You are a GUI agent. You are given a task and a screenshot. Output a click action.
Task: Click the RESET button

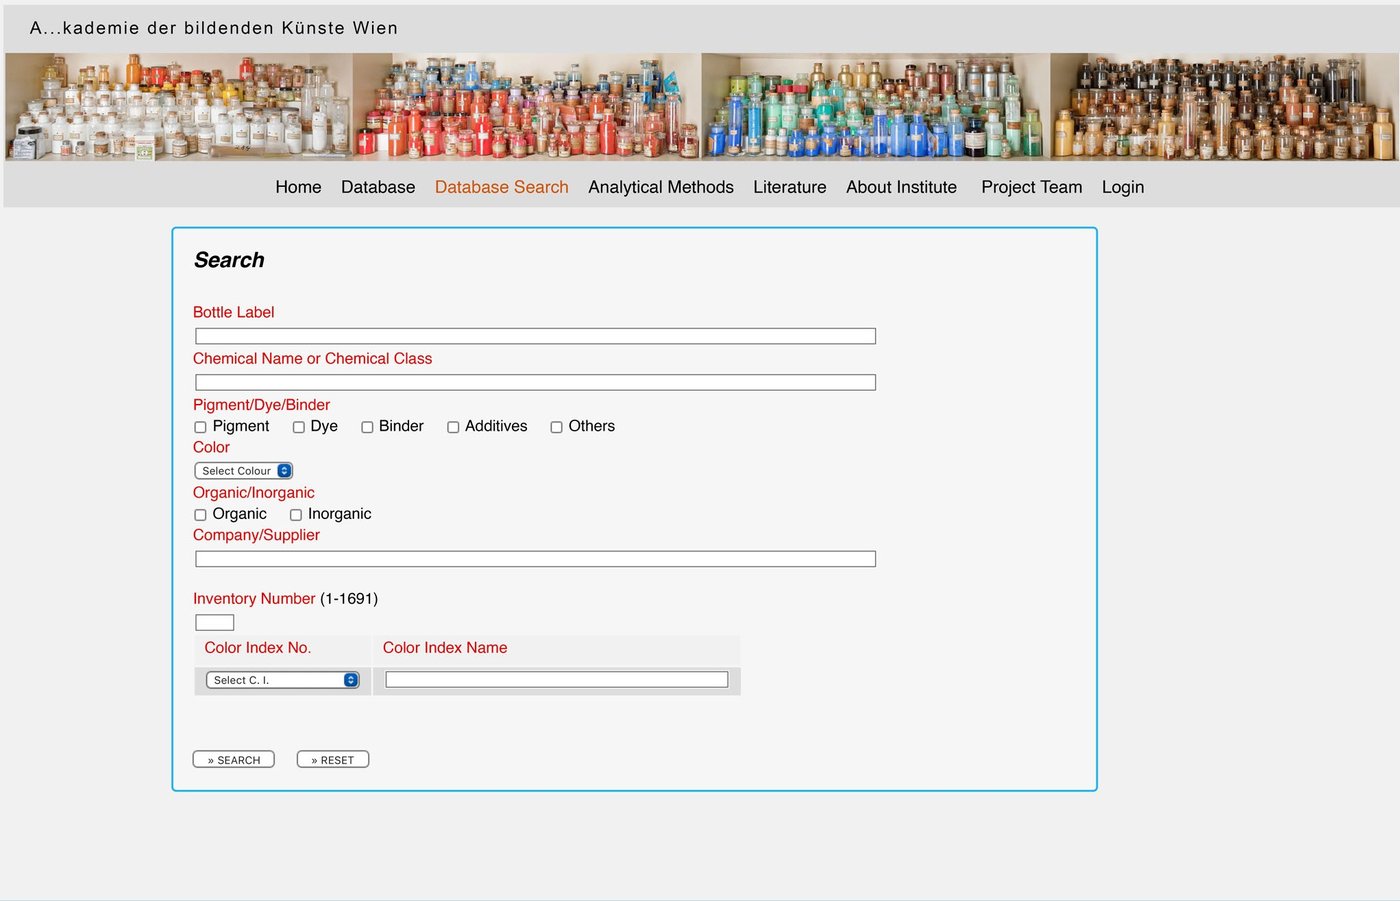pyautogui.click(x=333, y=760)
